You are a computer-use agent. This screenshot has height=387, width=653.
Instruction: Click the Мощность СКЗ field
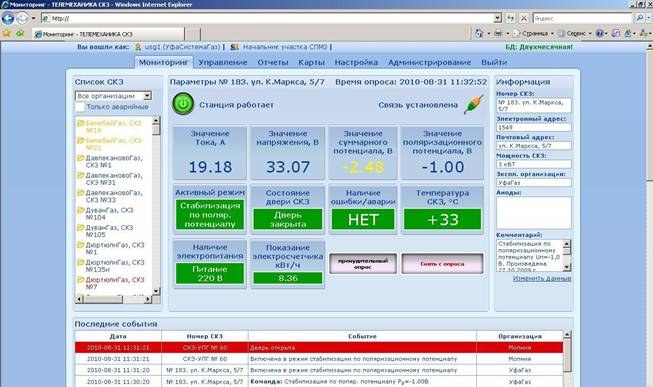coord(533,164)
